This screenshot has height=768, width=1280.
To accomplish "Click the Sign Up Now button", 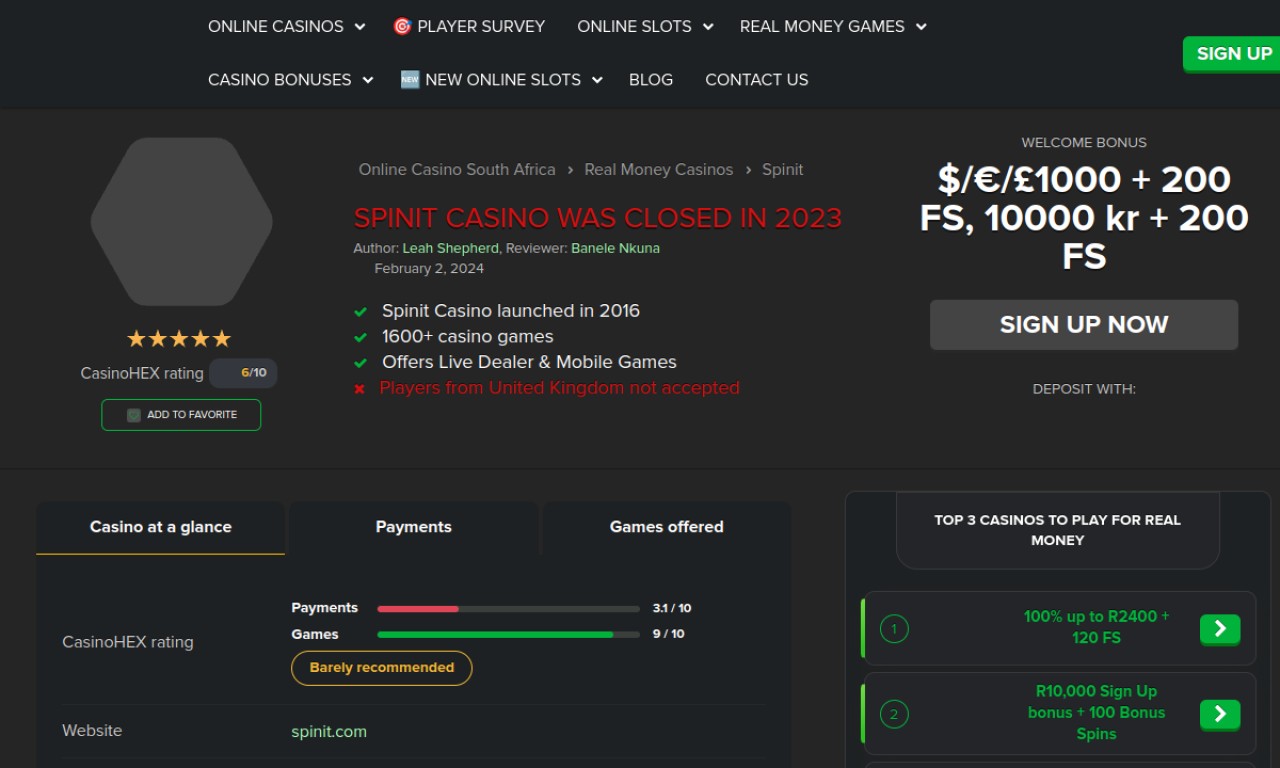I will click(1084, 325).
